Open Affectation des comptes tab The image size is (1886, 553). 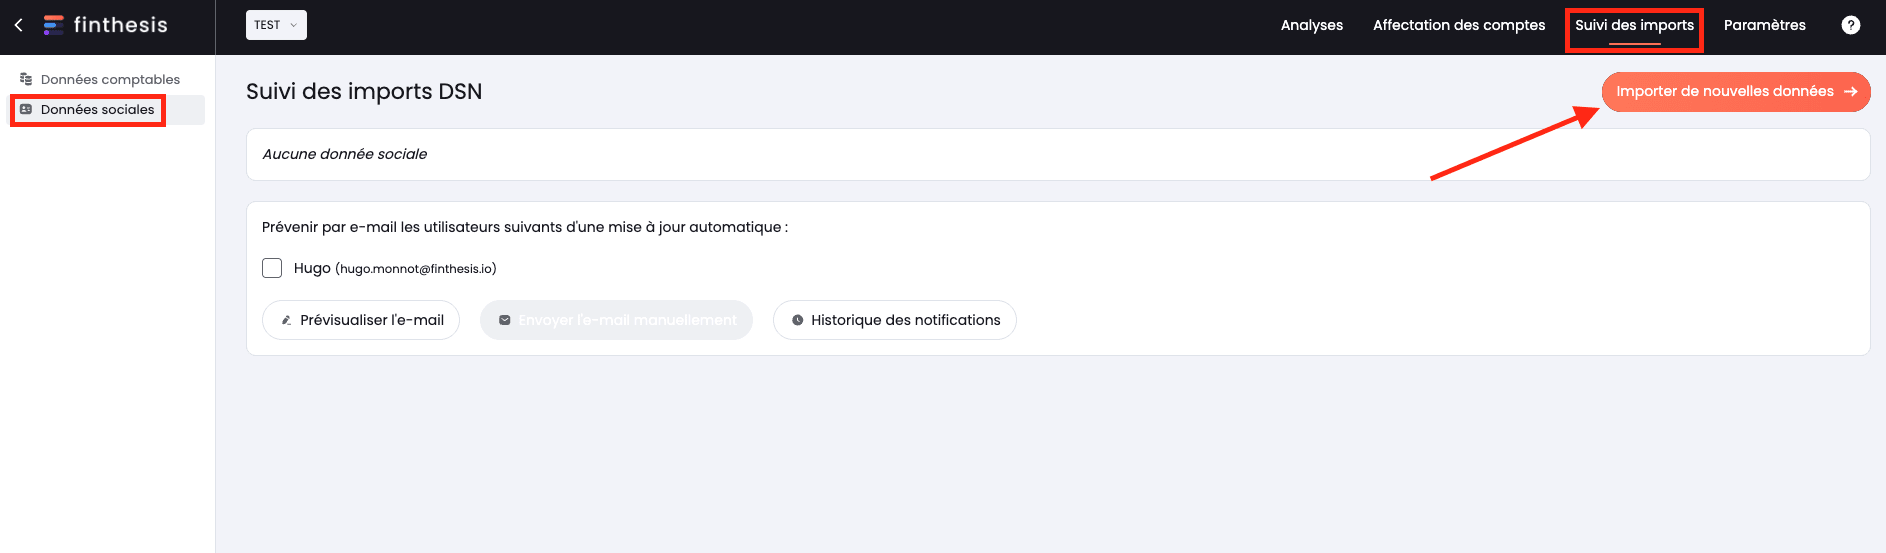click(x=1459, y=25)
